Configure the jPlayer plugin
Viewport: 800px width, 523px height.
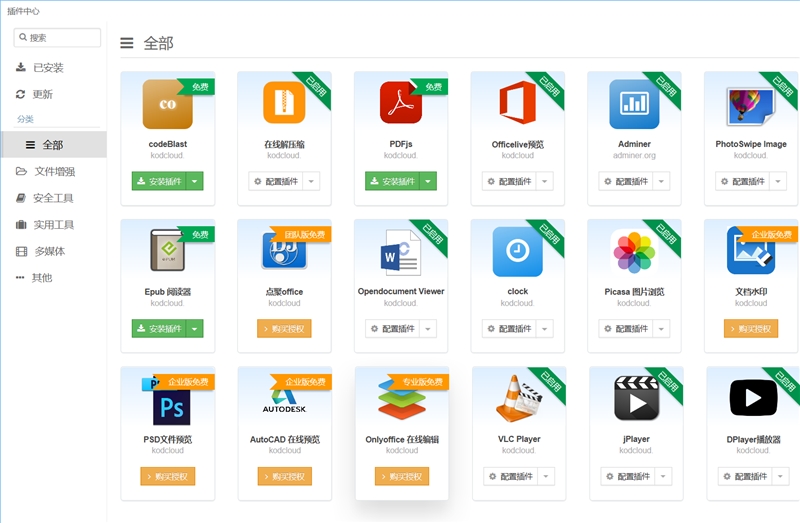[628, 476]
